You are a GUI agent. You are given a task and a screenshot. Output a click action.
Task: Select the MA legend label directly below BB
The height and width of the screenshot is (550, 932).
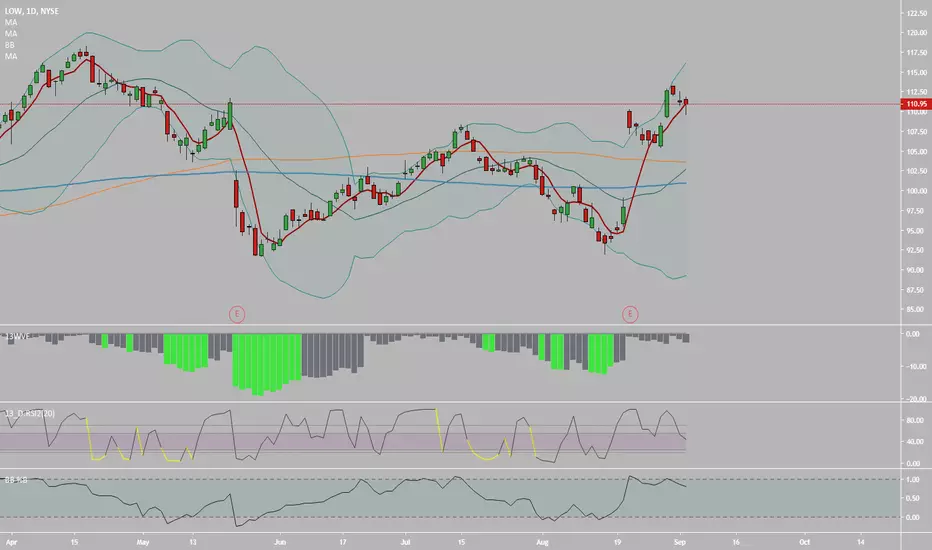[x=11, y=56]
